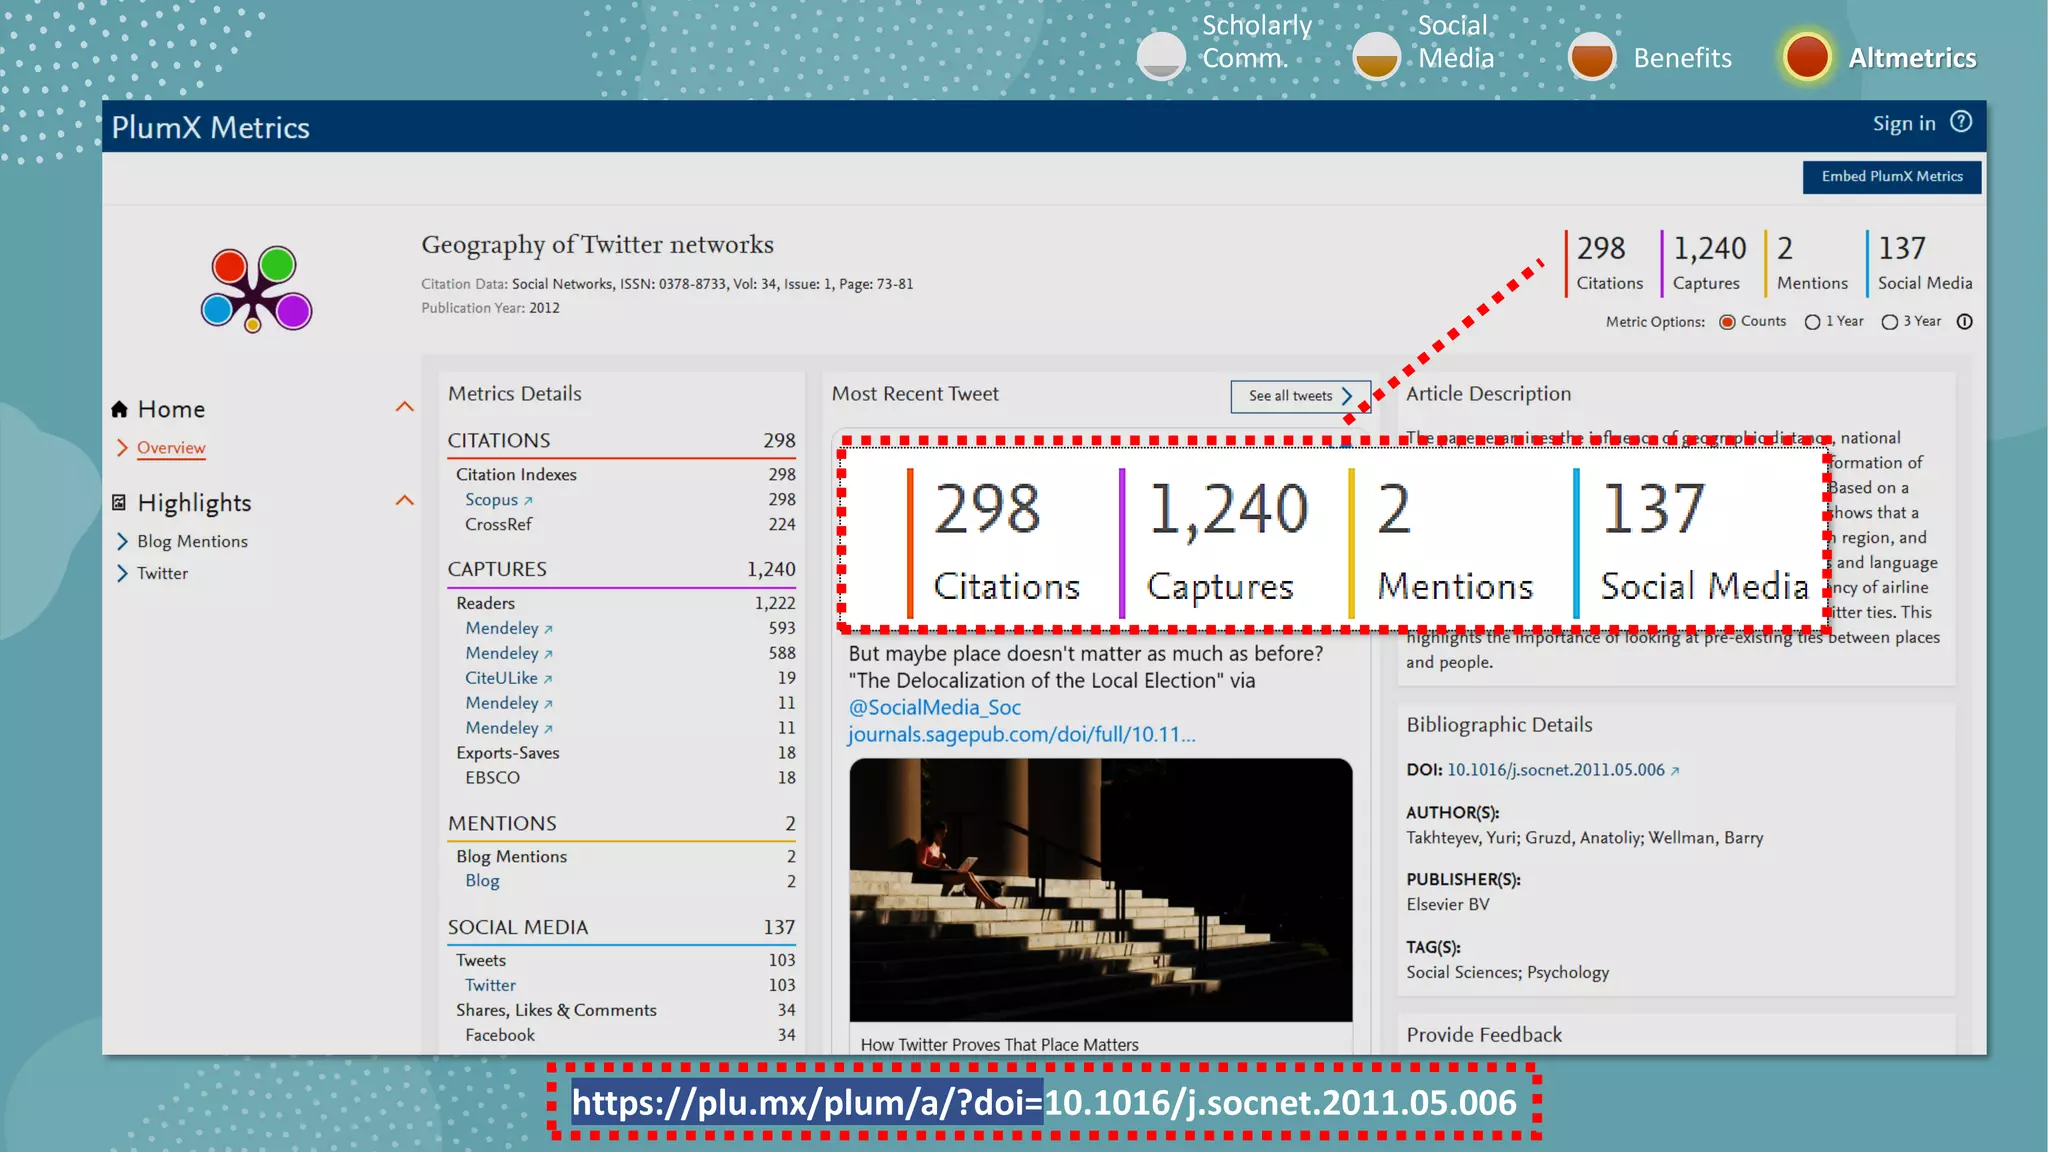
Task: Click the Highlights document icon
Action: tap(119, 502)
